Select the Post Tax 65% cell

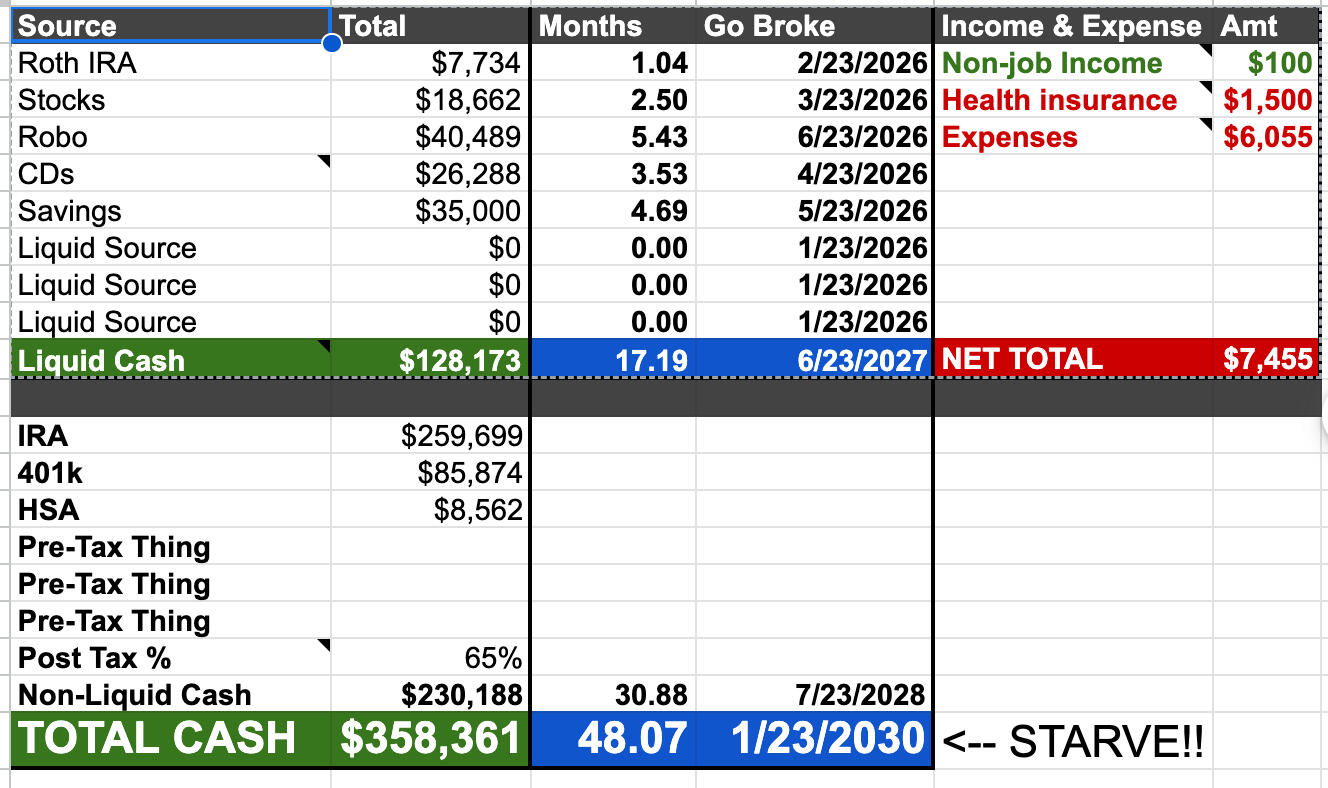pyautogui.click(x=430, y=658)
